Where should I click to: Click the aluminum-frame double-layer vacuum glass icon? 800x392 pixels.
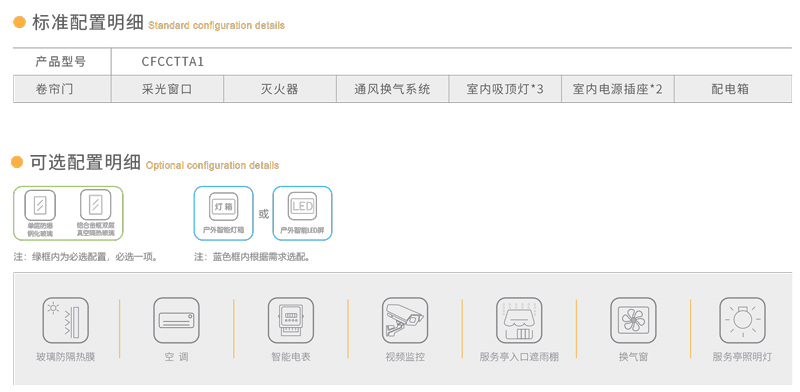(95, 205)
